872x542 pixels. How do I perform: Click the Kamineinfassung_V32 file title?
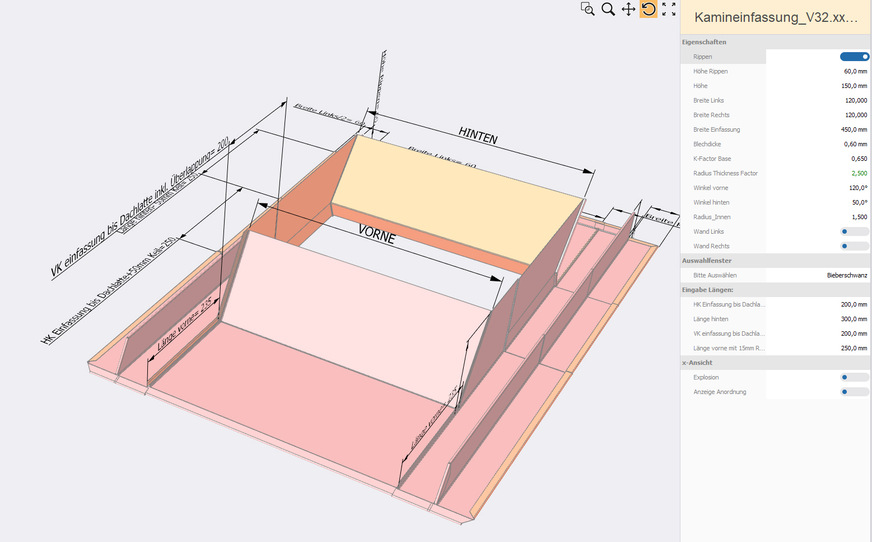pyautogui.click(x=775, y=18)
